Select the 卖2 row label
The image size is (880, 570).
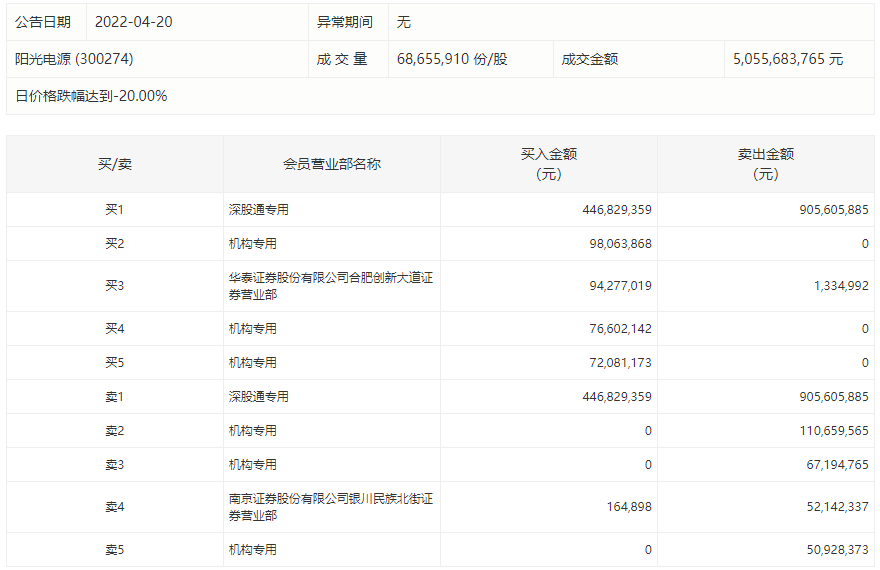coord(114,430)
